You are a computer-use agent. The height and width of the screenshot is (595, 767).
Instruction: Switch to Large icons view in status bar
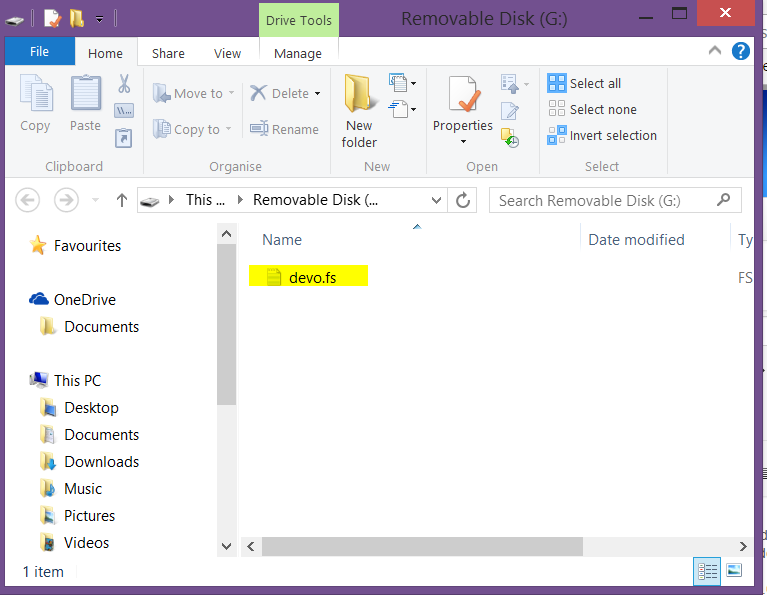[734, 571]
